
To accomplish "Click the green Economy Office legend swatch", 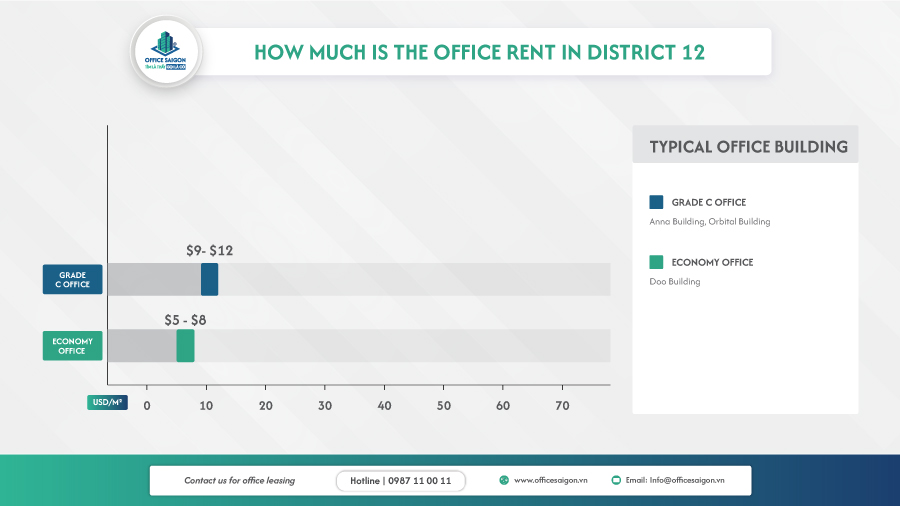I will point(656,262).
